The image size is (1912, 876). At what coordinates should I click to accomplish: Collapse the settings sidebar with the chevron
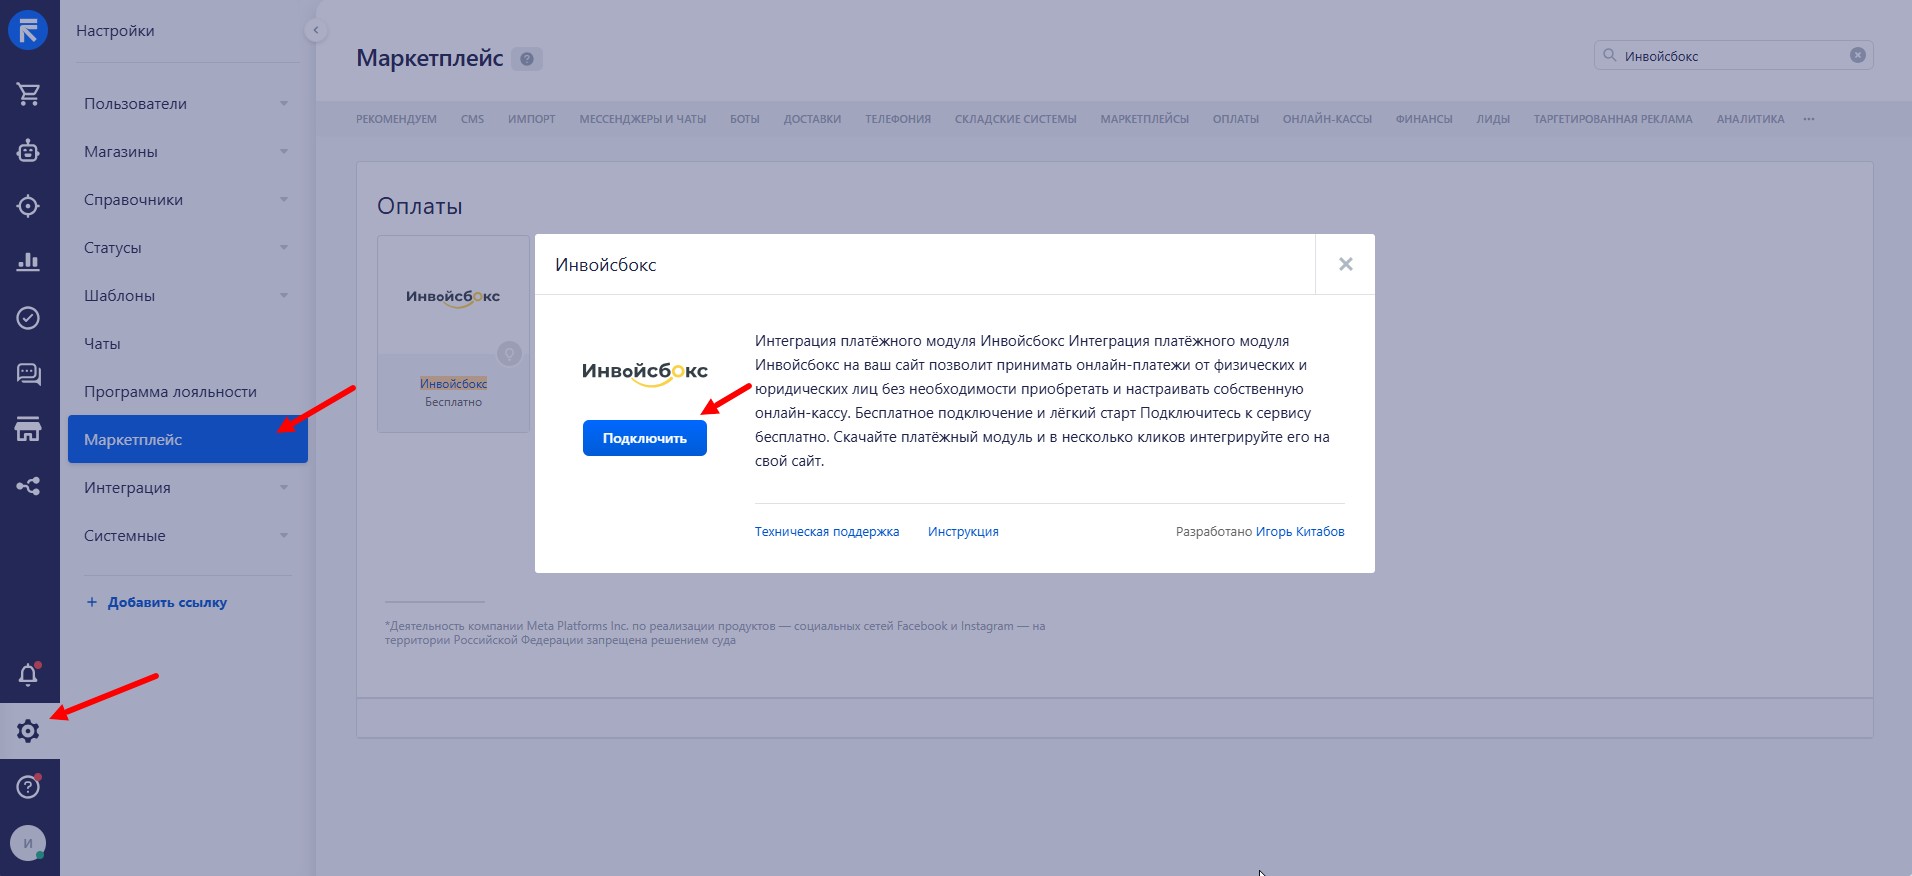(315, 30)
